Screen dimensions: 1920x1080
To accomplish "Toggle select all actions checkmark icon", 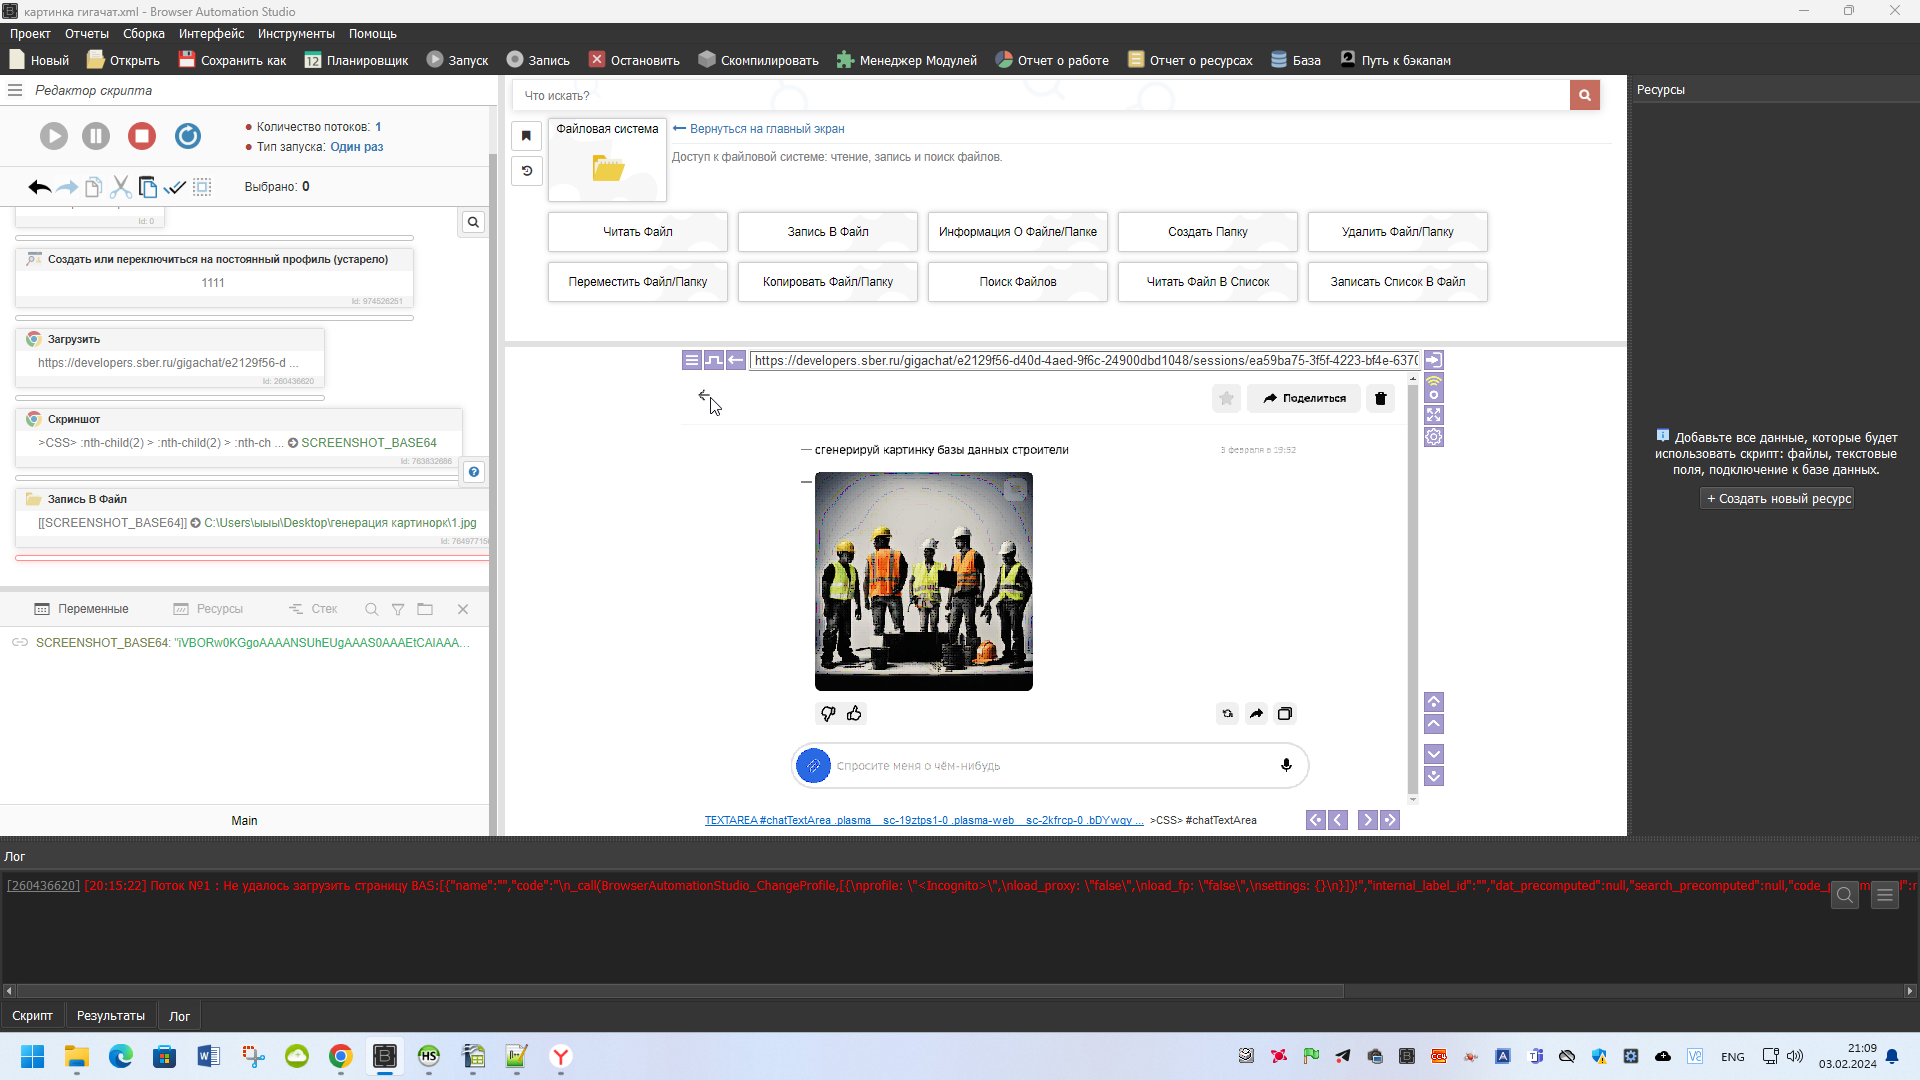I will (175, 187).
